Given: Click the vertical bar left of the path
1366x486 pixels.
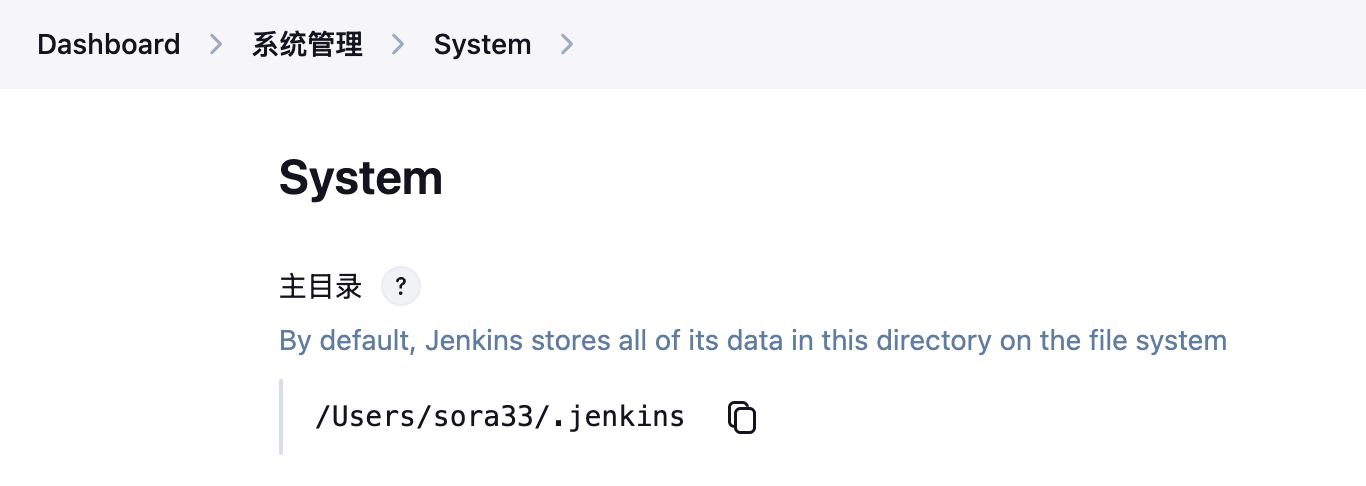Looking at the screenshot, I should pos(282,417).
